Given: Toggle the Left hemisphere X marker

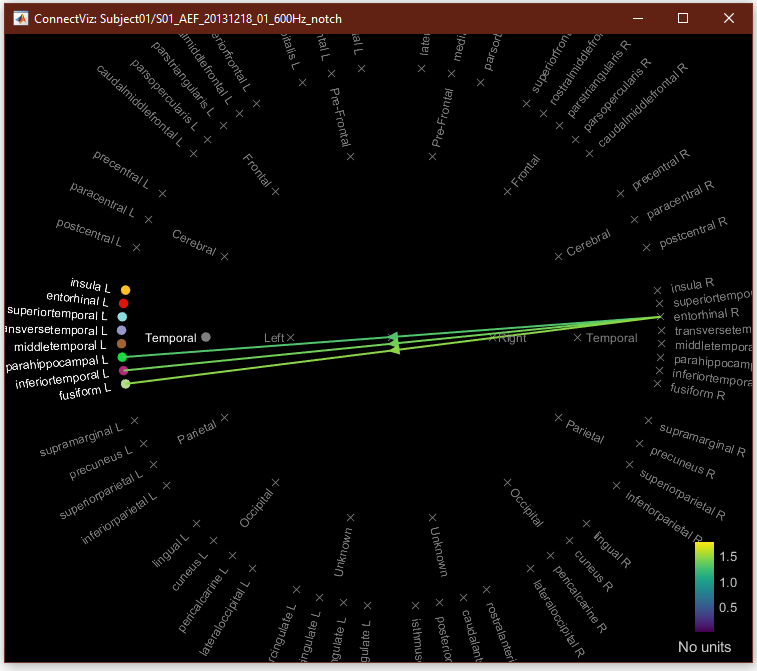Looking at the screenshot, I should tap(290, 338).
